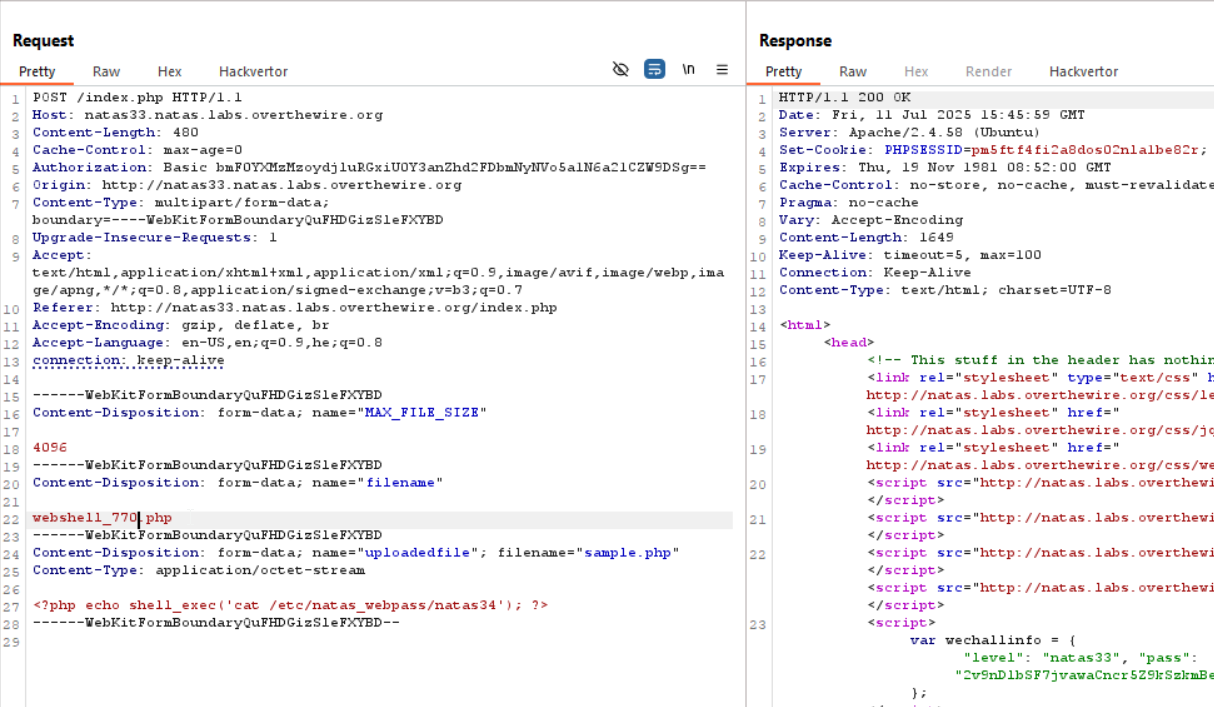Open the Request Hackvertor tab
Image resolution: width=1214 pixels, height=707 pixels.
(x=253, y=71)
